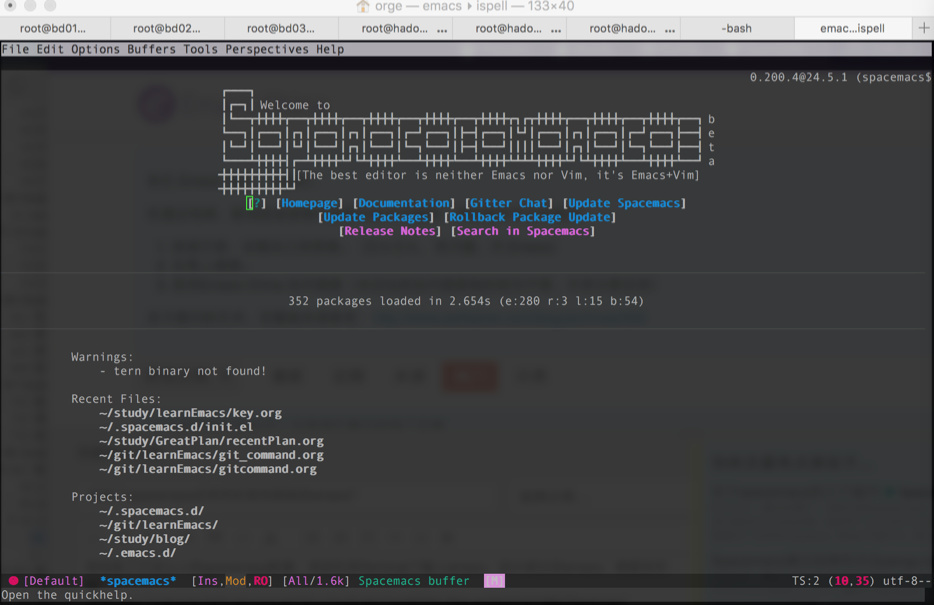Open the Tools menu

200,49
